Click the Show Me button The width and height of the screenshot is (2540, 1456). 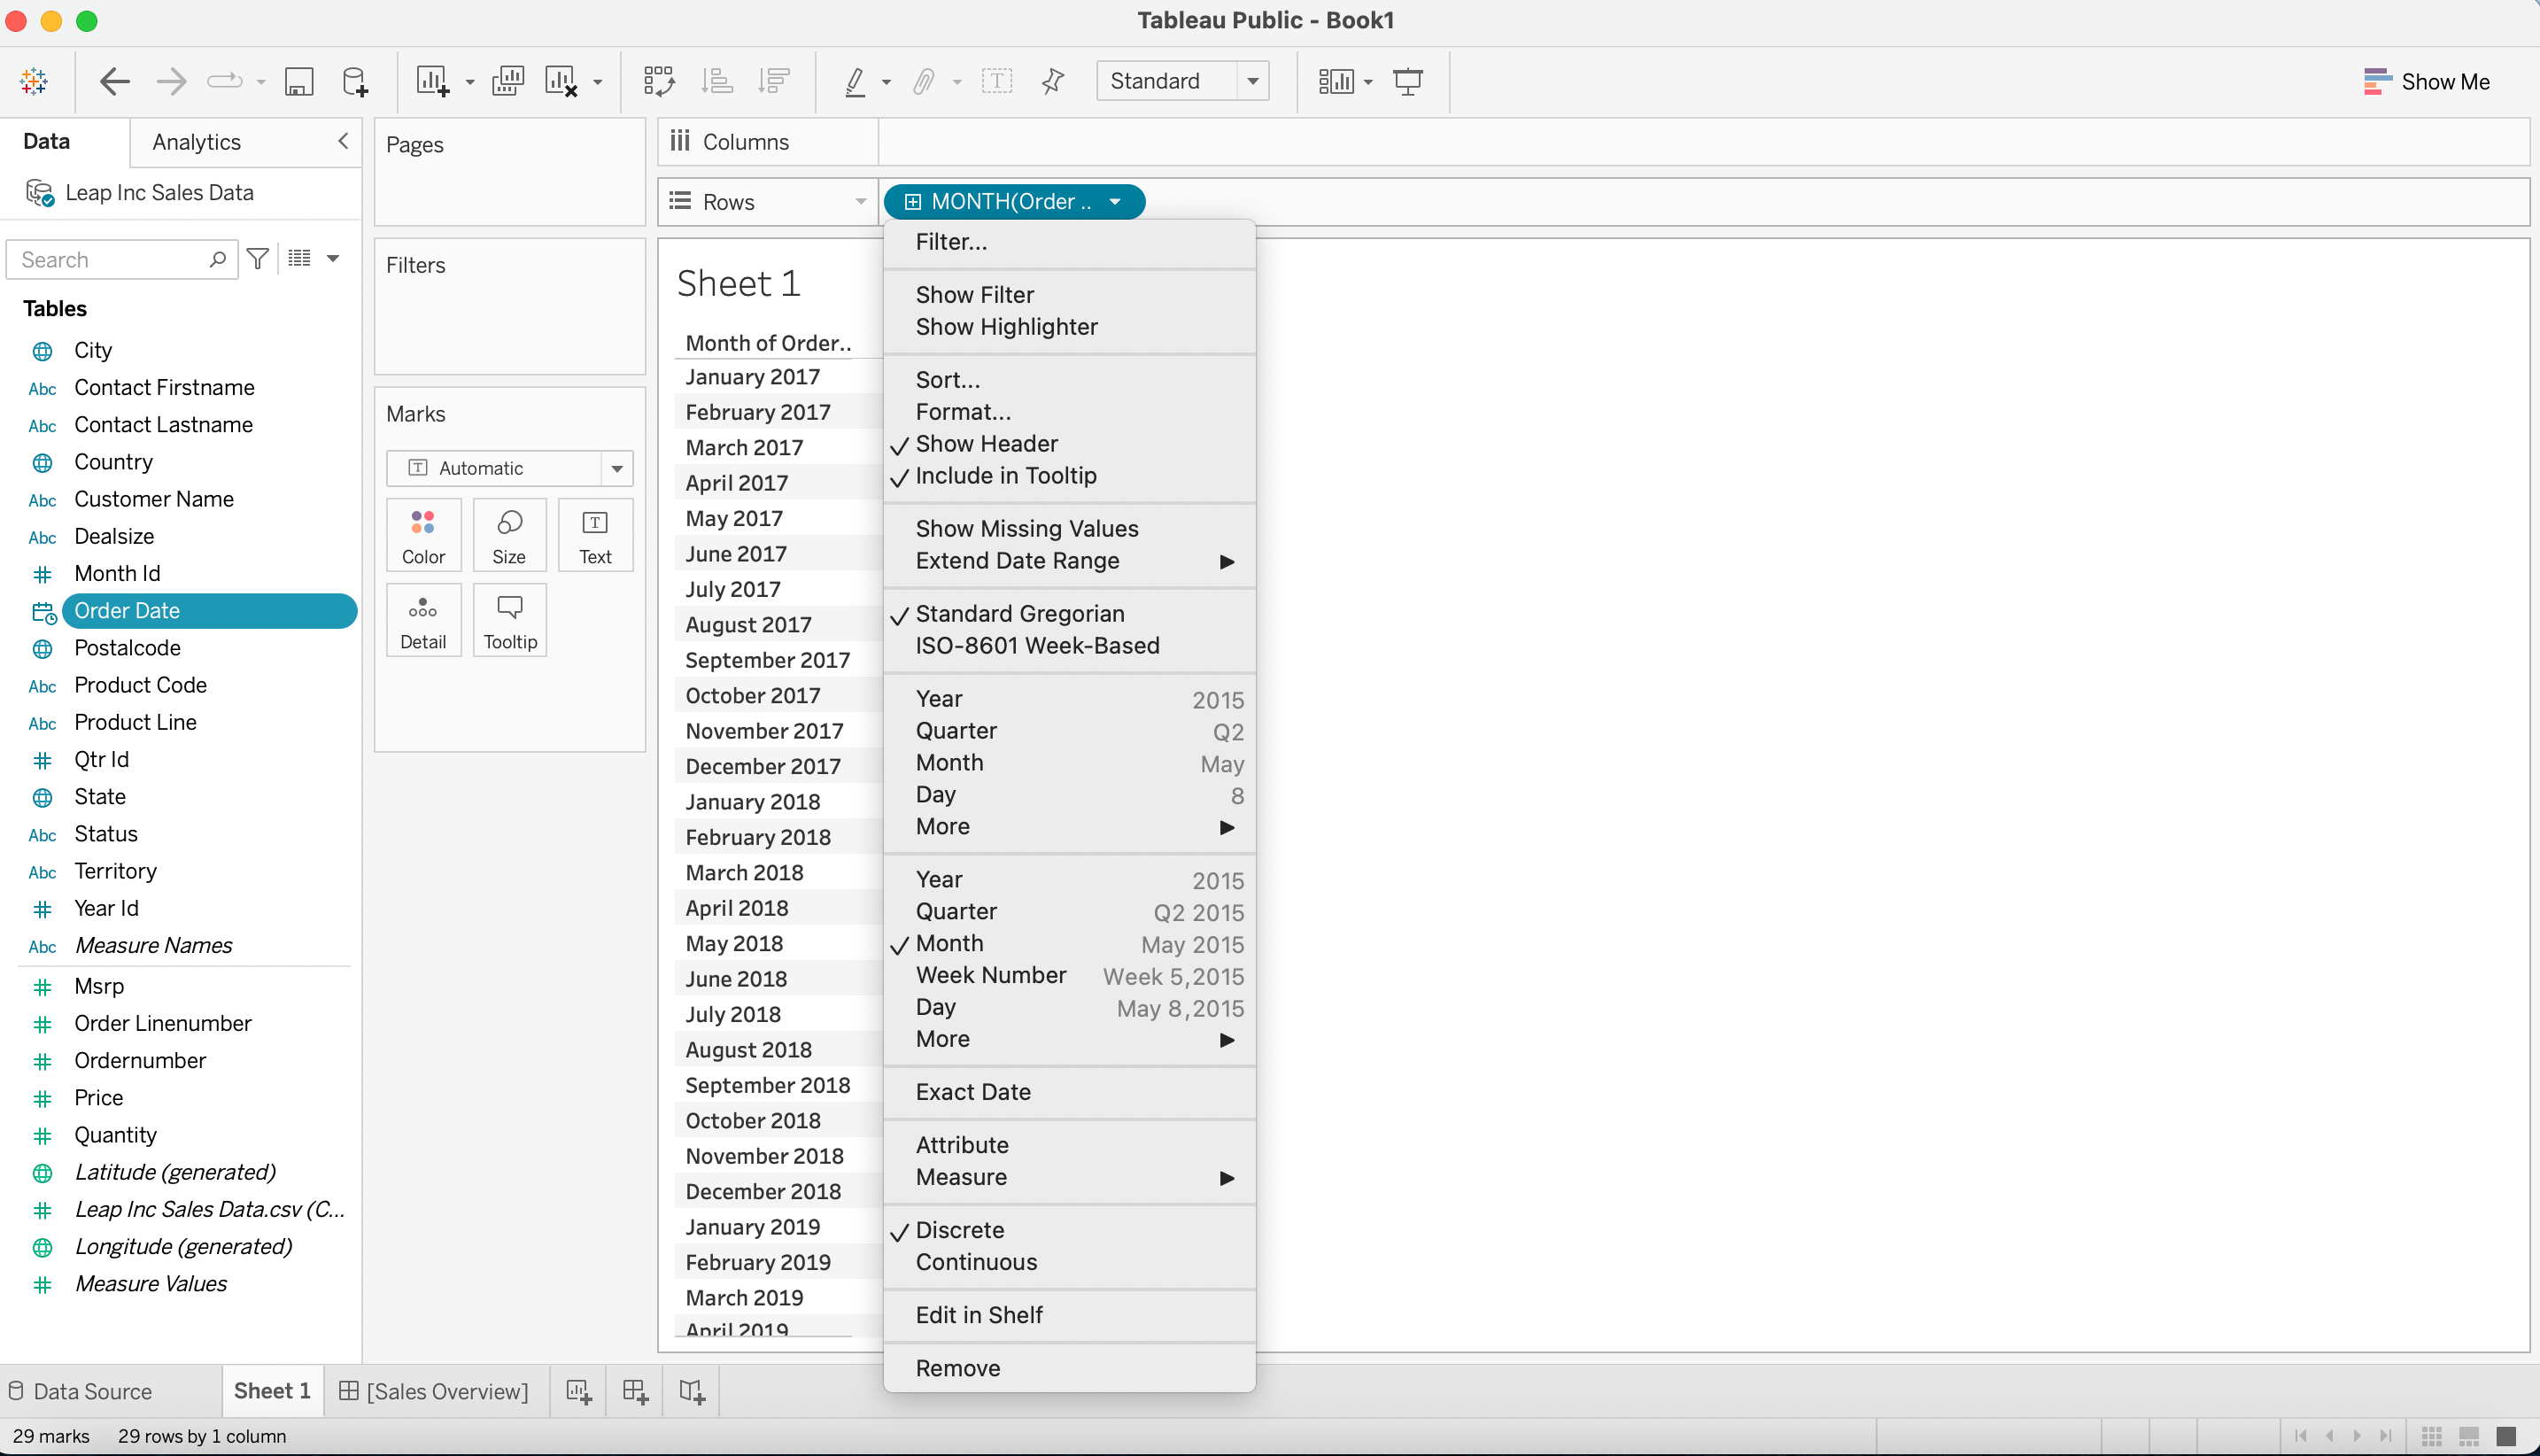(2426, 81)
